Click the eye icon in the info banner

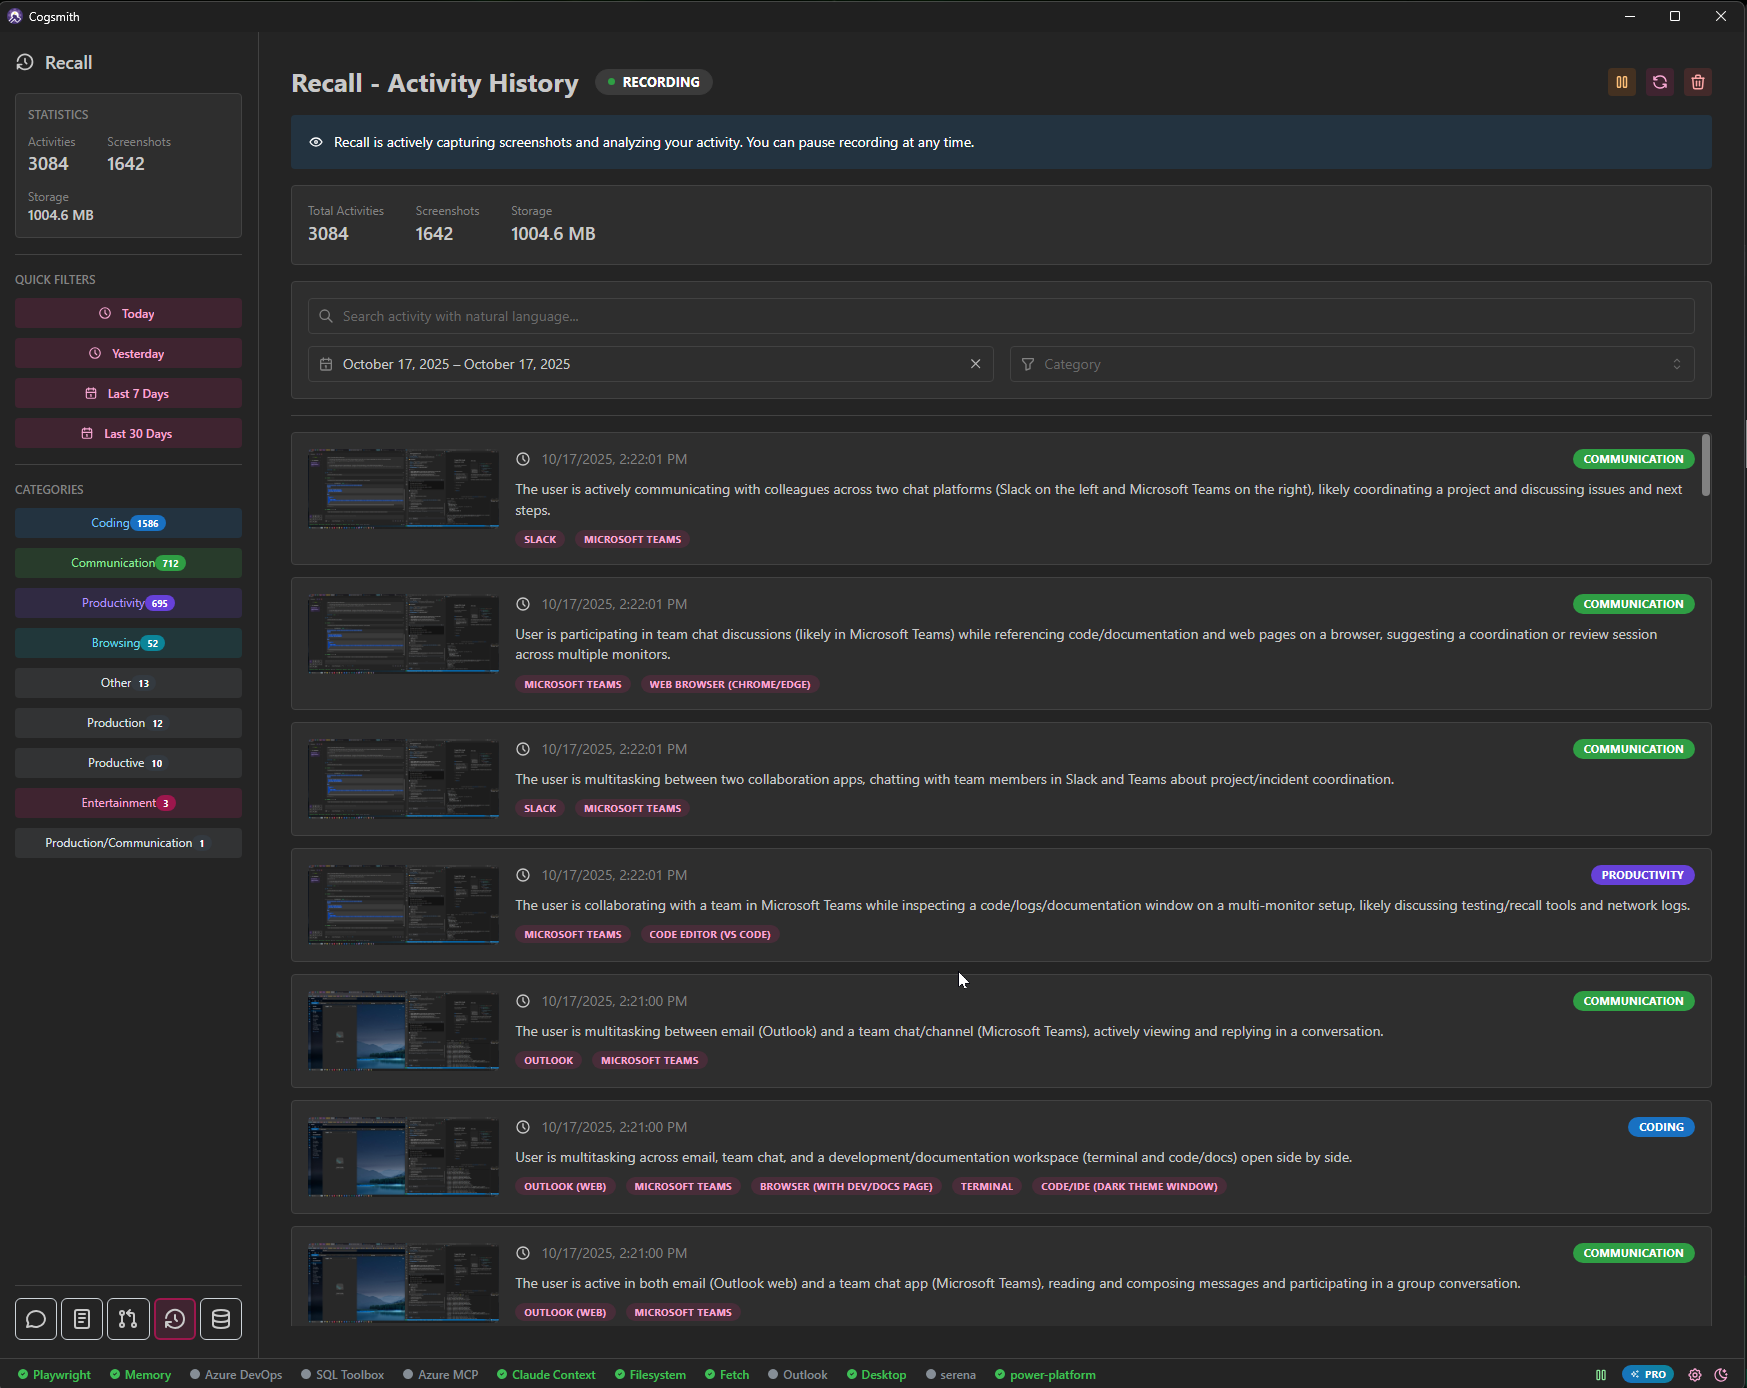coord(316,142)
